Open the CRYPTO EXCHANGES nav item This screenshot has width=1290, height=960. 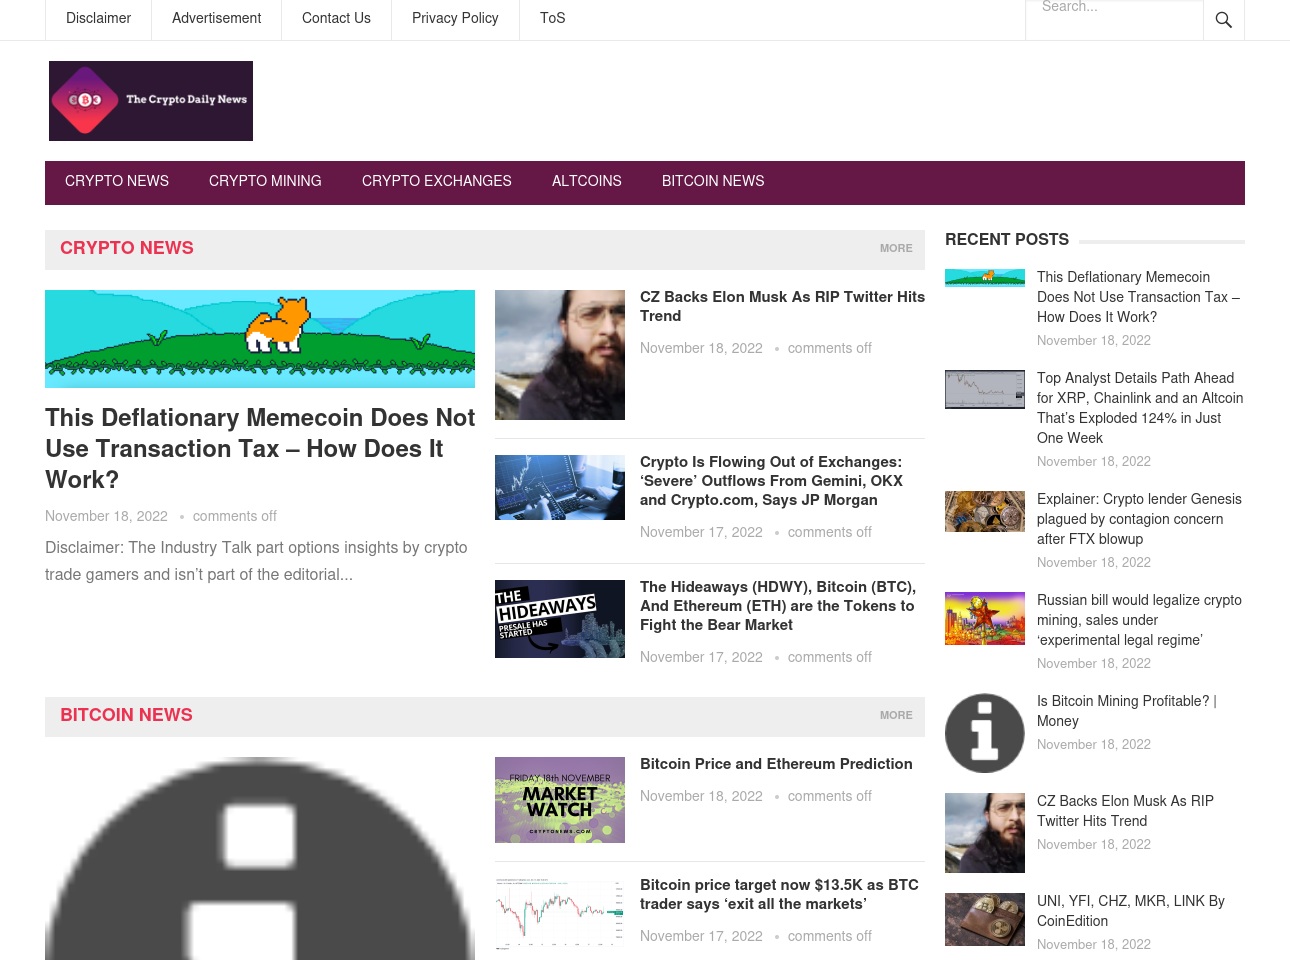[x=437, y=181]
